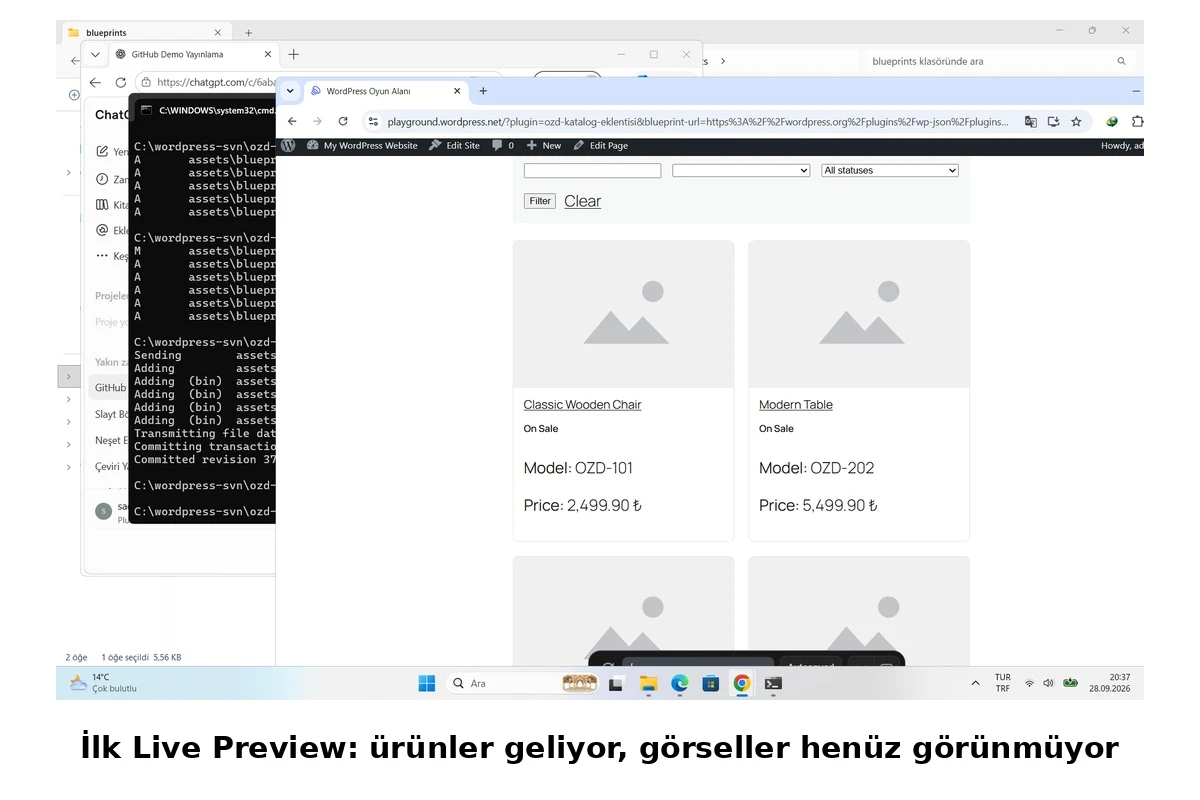Click the Classic Wooden Chair placeholder image
The image size is (1200, 800).
click(623, 314)
